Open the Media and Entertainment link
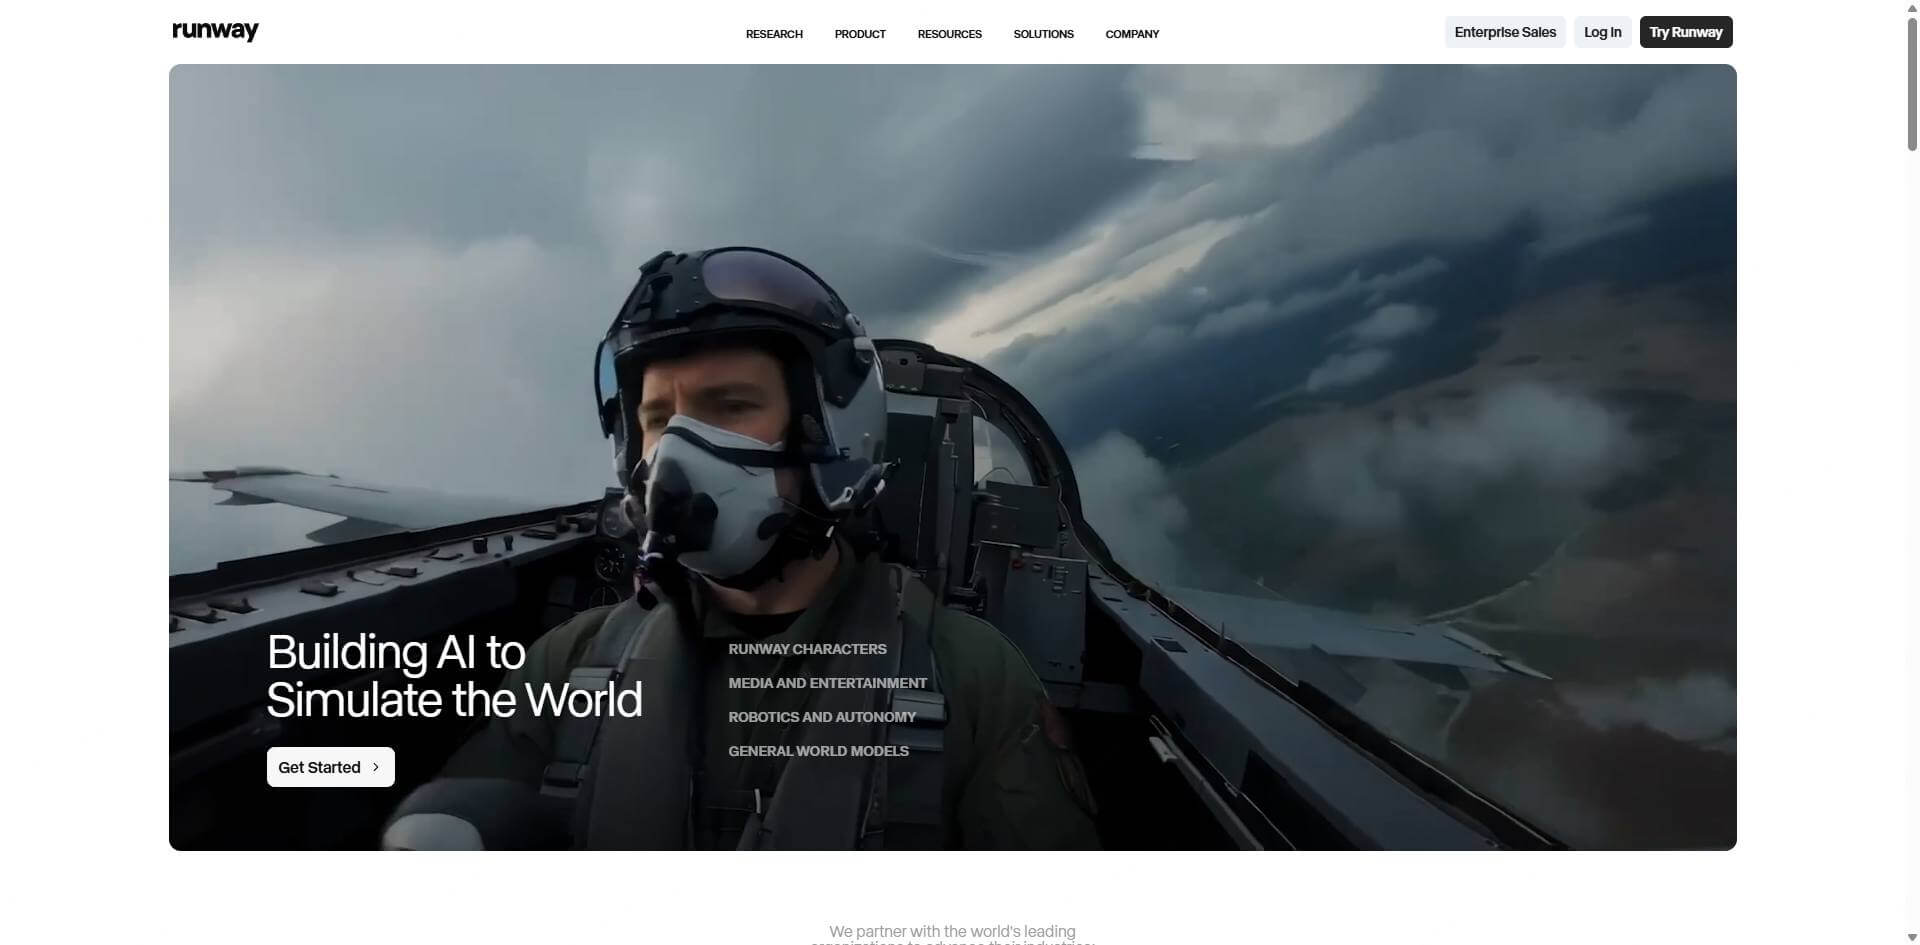Viewport: 1920px width, 945px height. point(827,683)
